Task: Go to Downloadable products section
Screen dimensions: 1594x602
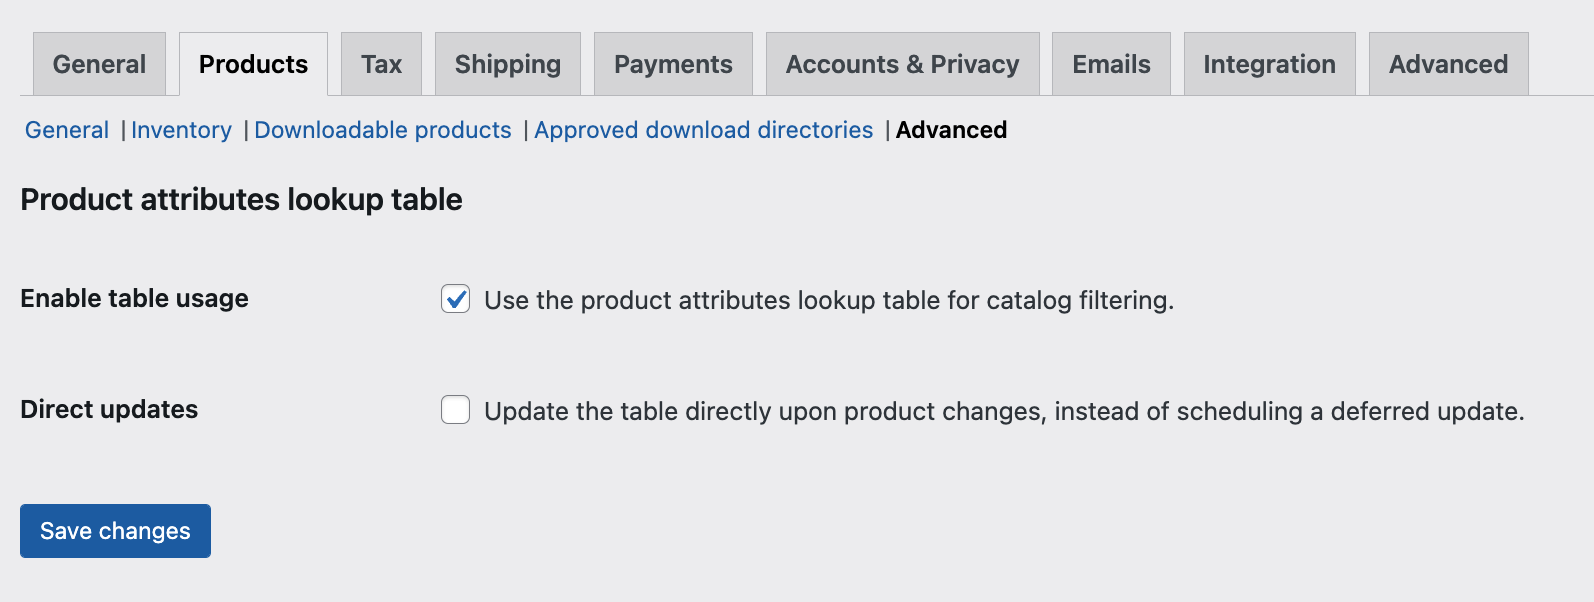Action: (383, 130)
